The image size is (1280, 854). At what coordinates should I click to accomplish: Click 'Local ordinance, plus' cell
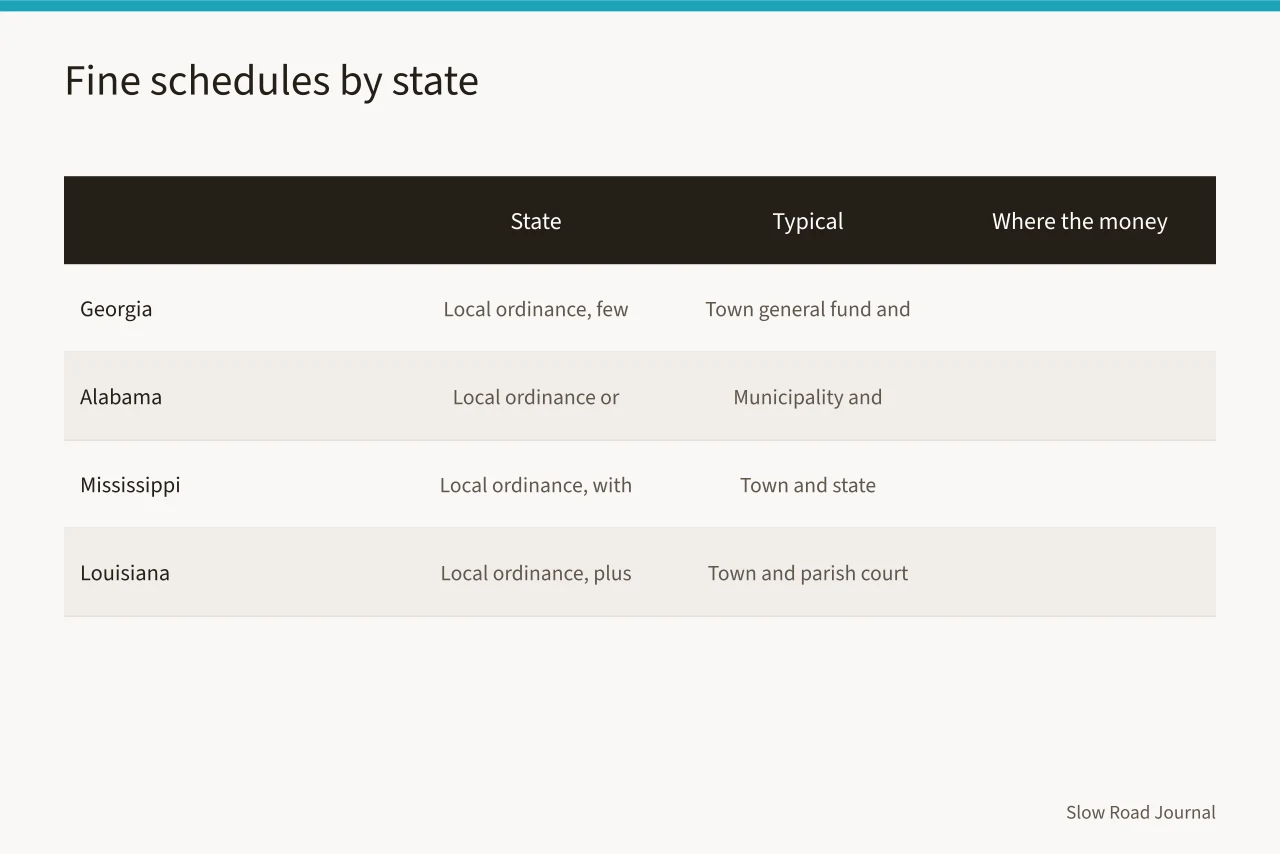click(536, 573)
